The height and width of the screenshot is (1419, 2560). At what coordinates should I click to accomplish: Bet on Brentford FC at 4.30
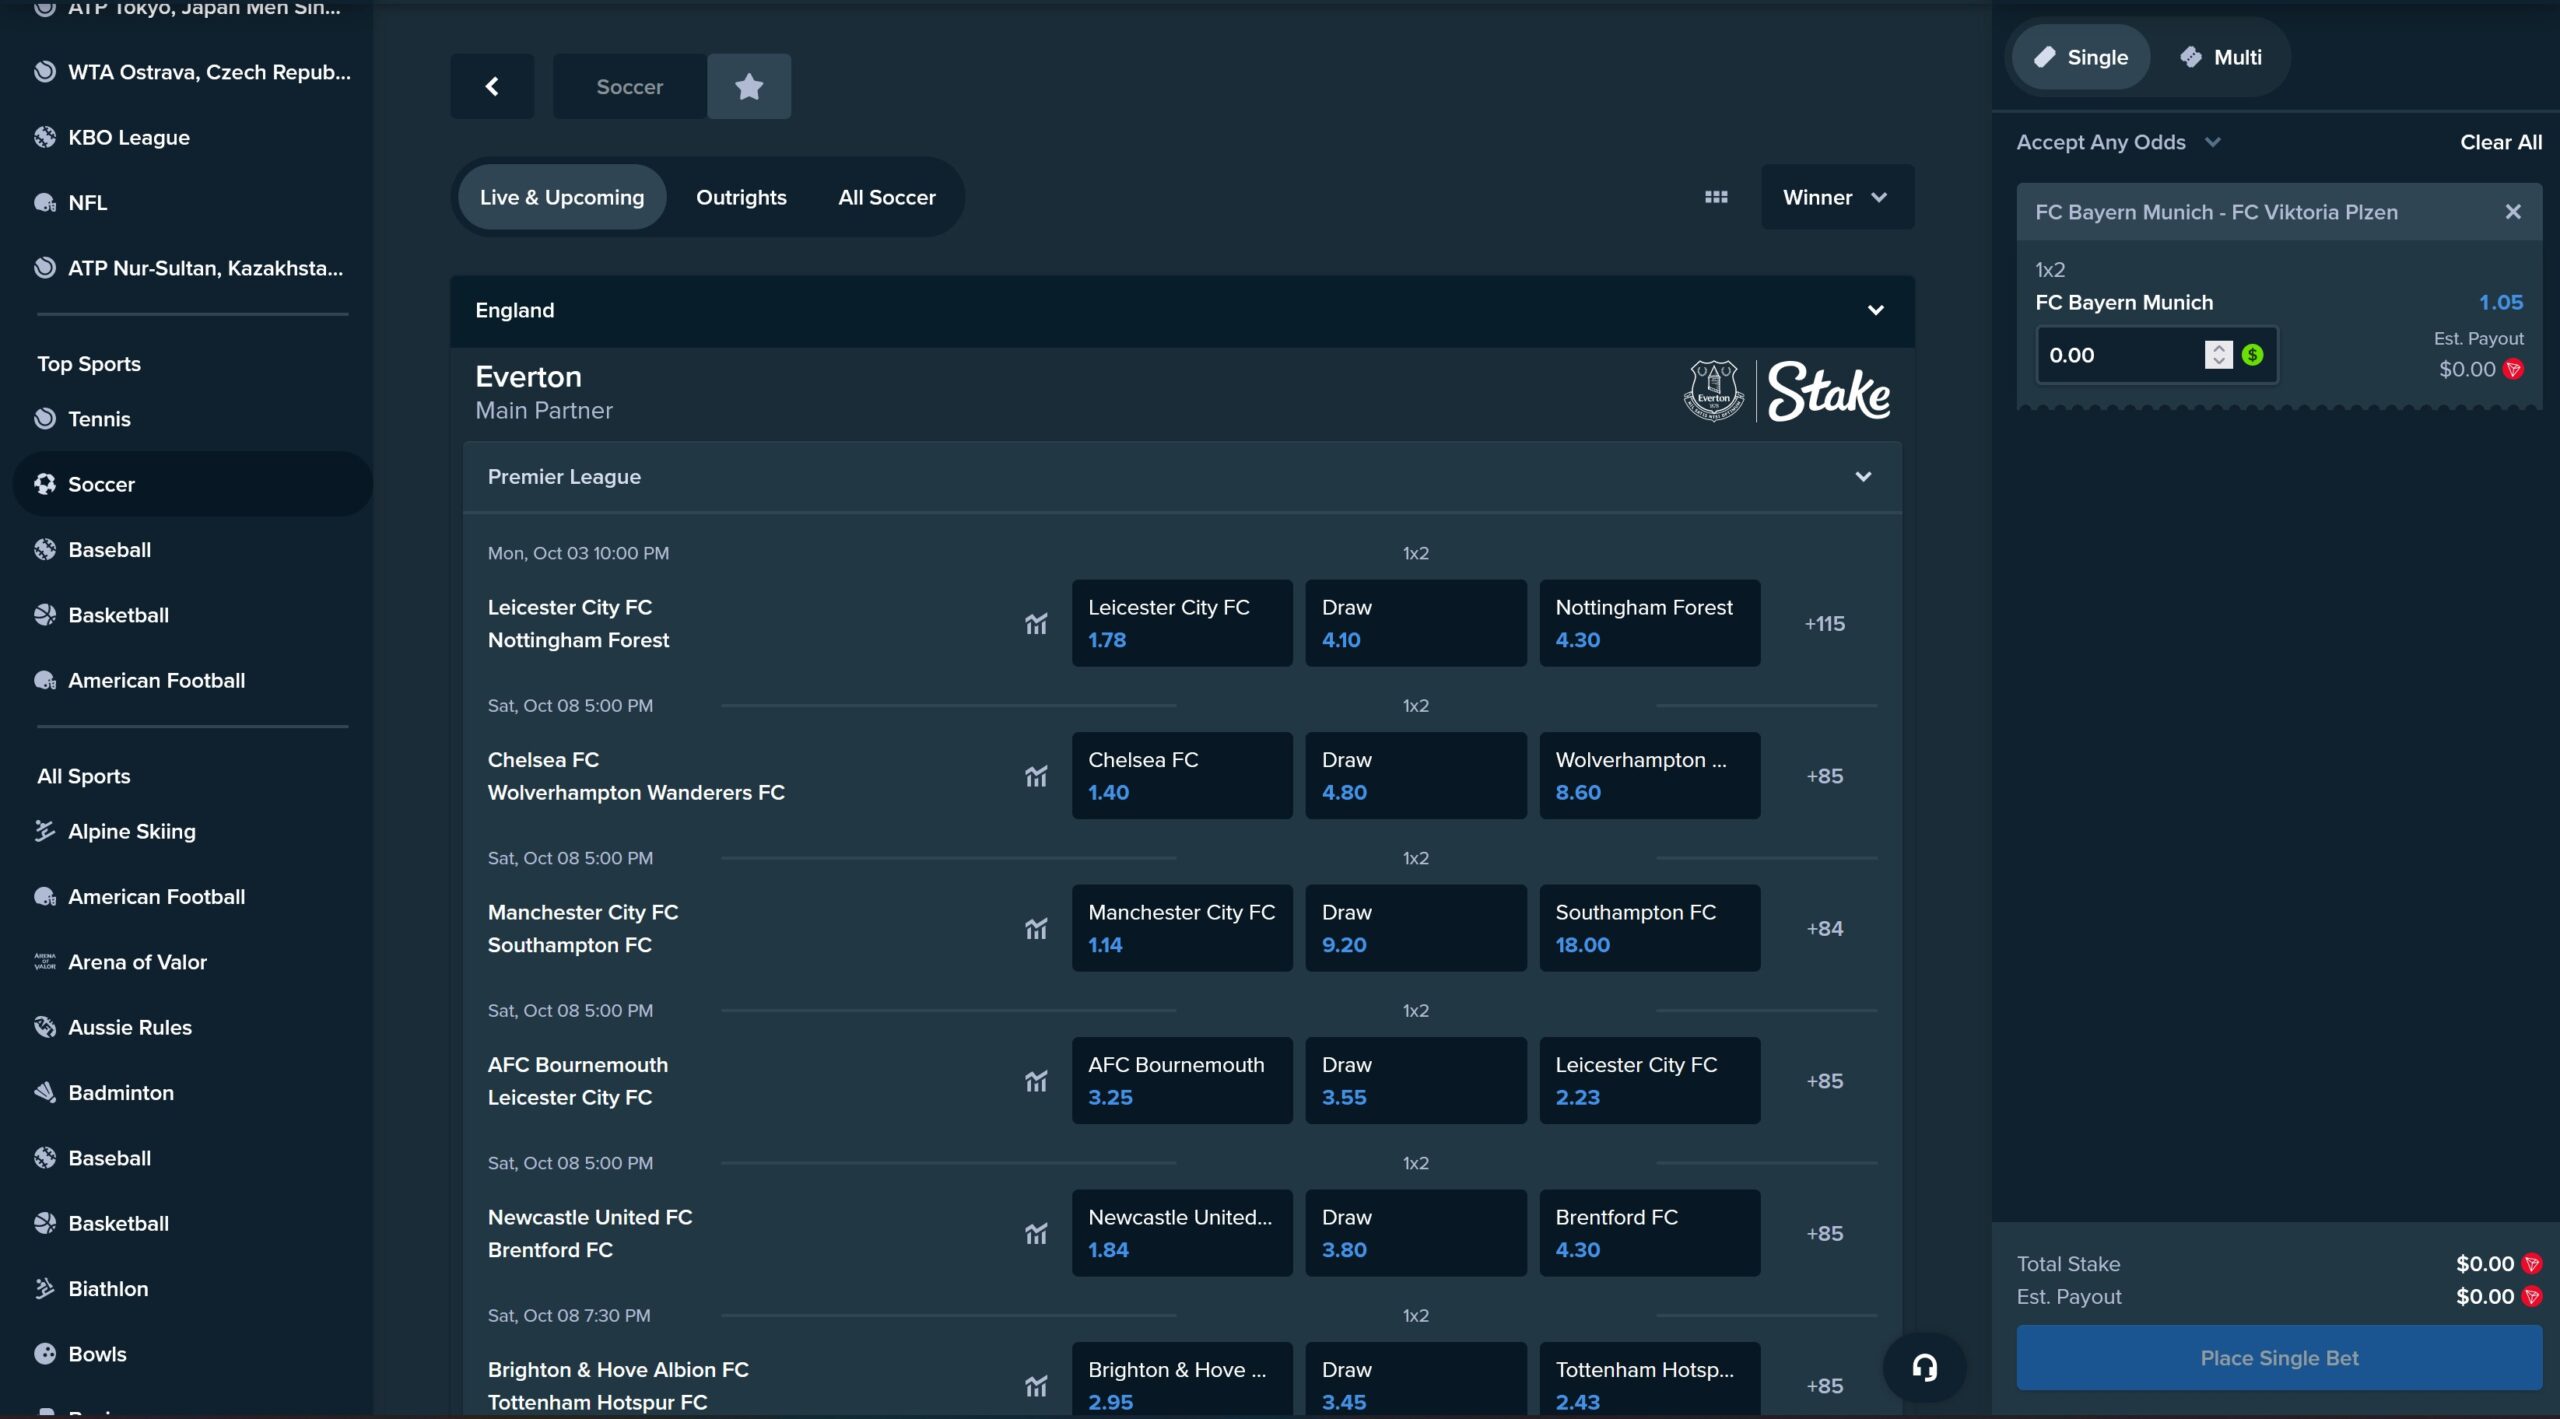coord(1650,1233)
